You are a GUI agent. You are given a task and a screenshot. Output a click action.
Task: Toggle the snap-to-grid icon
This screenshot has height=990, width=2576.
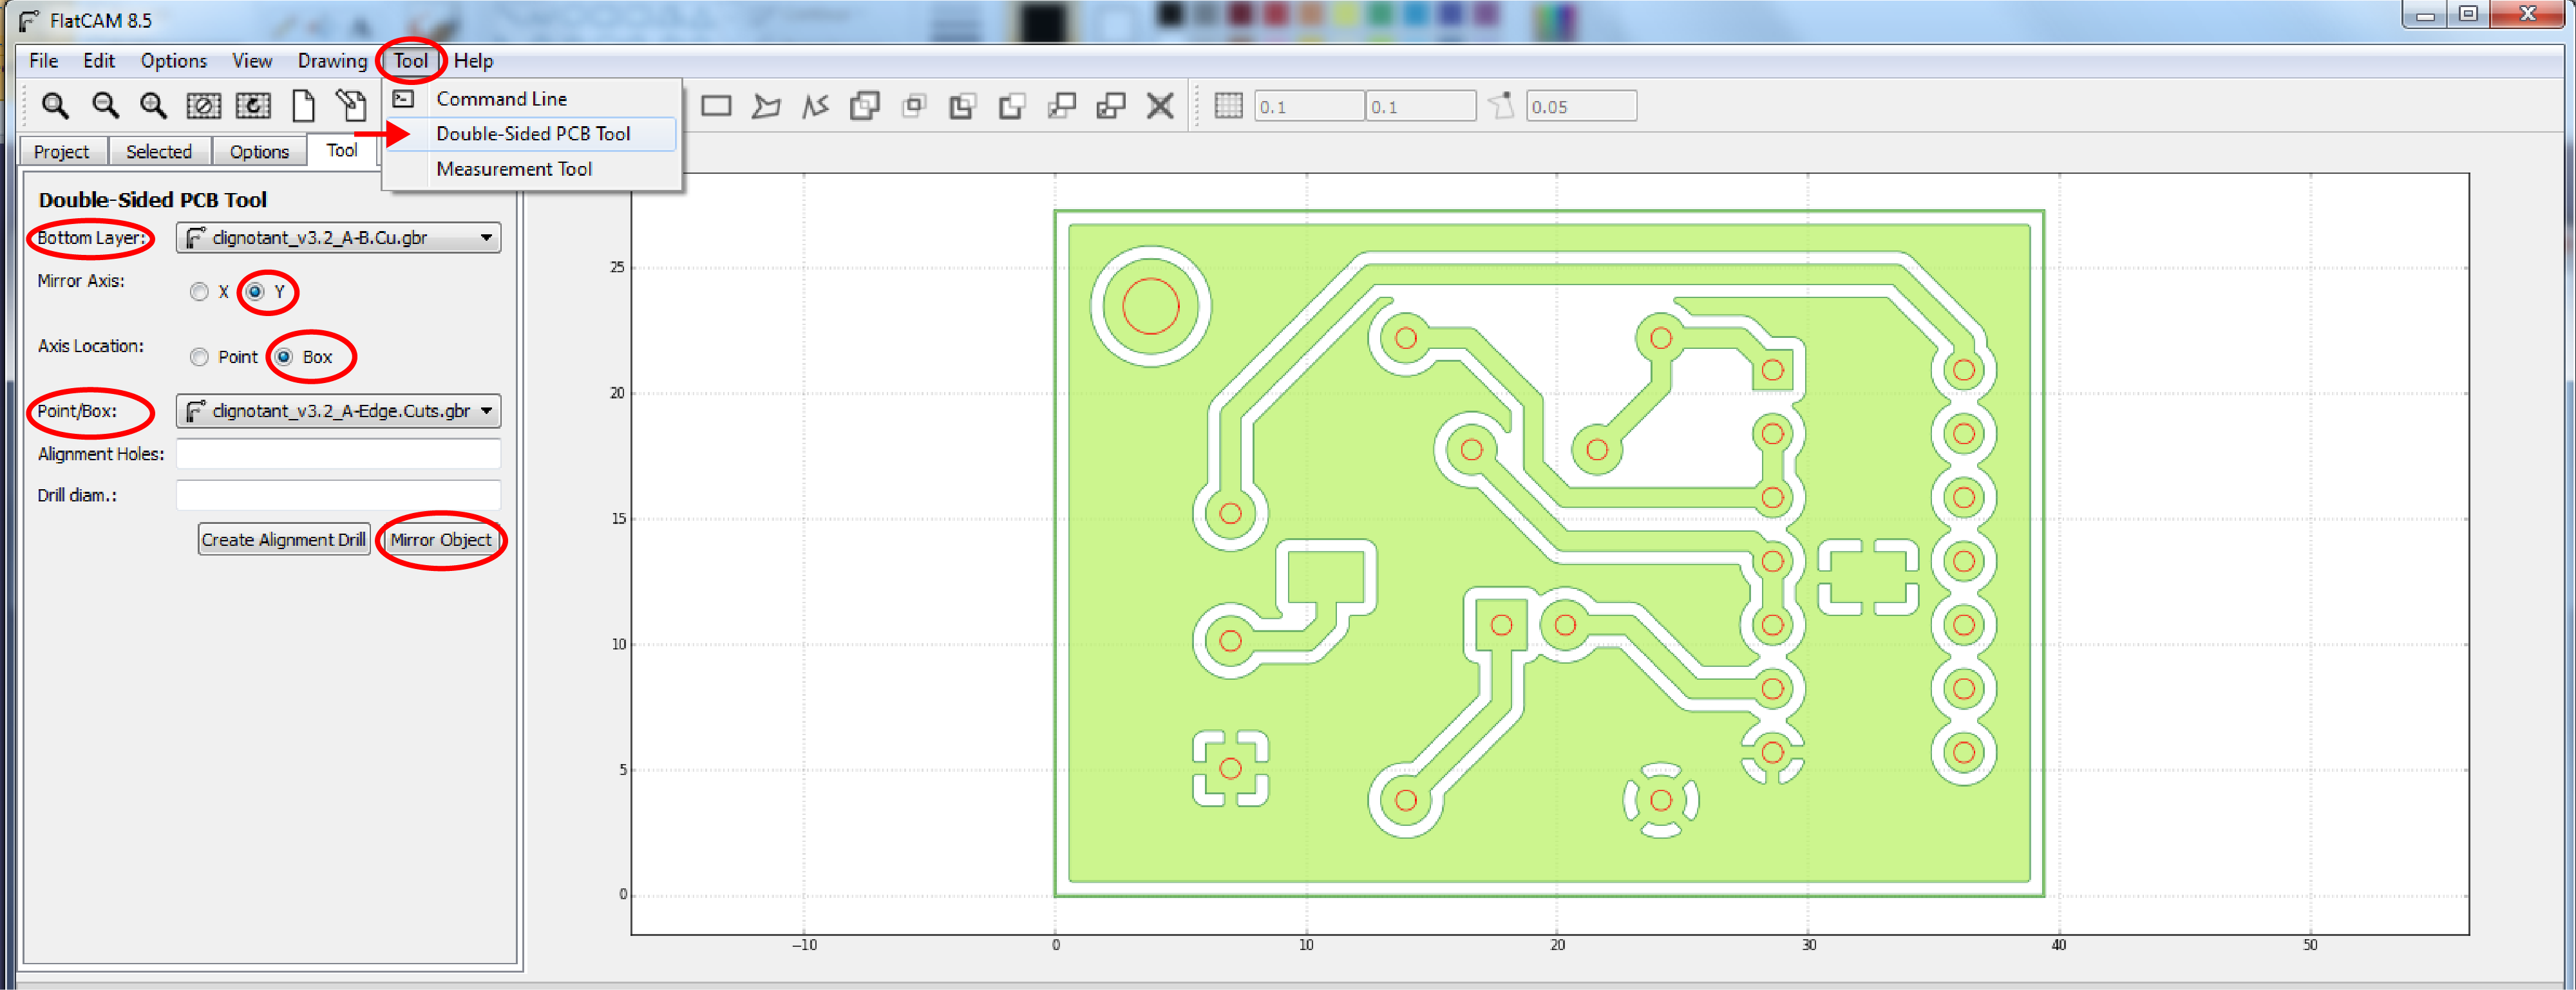1228,105
